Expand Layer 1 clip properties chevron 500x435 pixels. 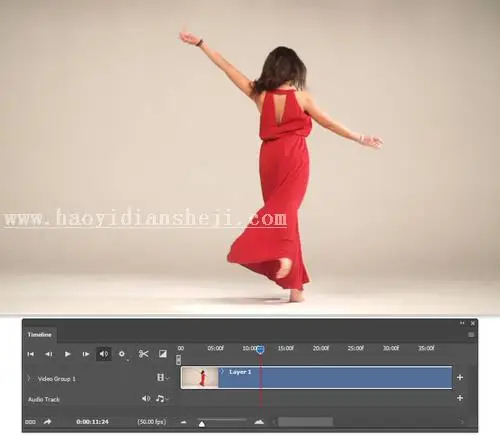(222, 371)
